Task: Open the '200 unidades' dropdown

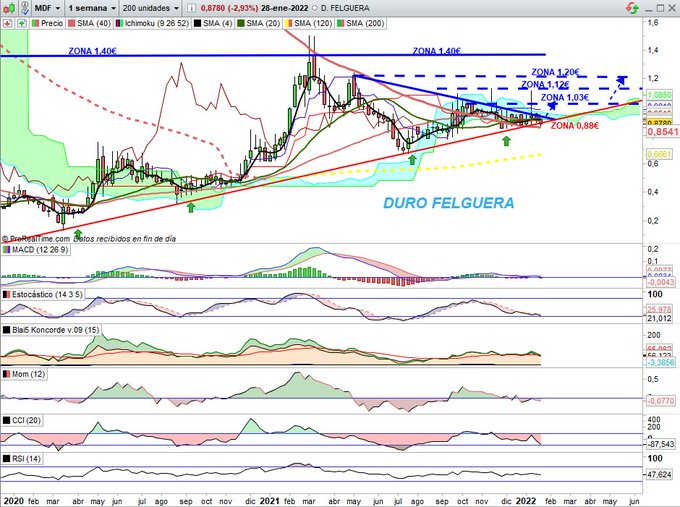Action: click(150, 8)
